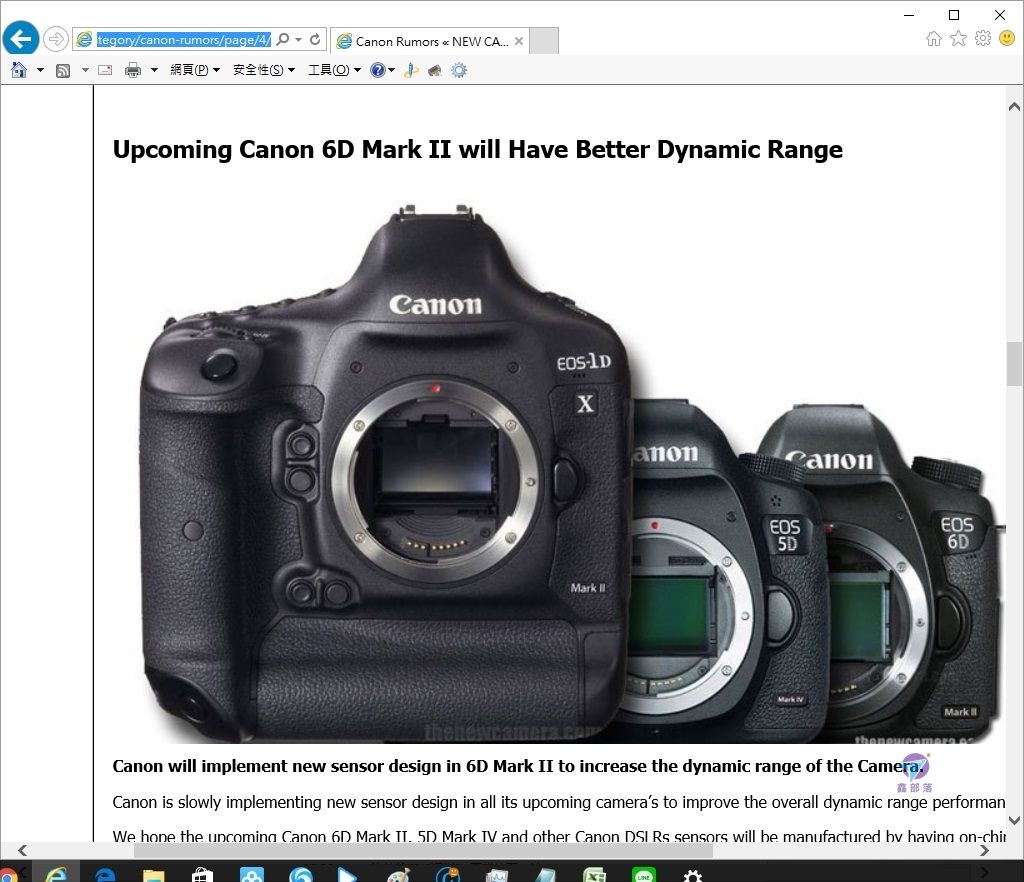Screen dimensions: 1024x882
Task: Click the blue gear icon in command bar
Action: pyautogui.click(x=459, y=70)
